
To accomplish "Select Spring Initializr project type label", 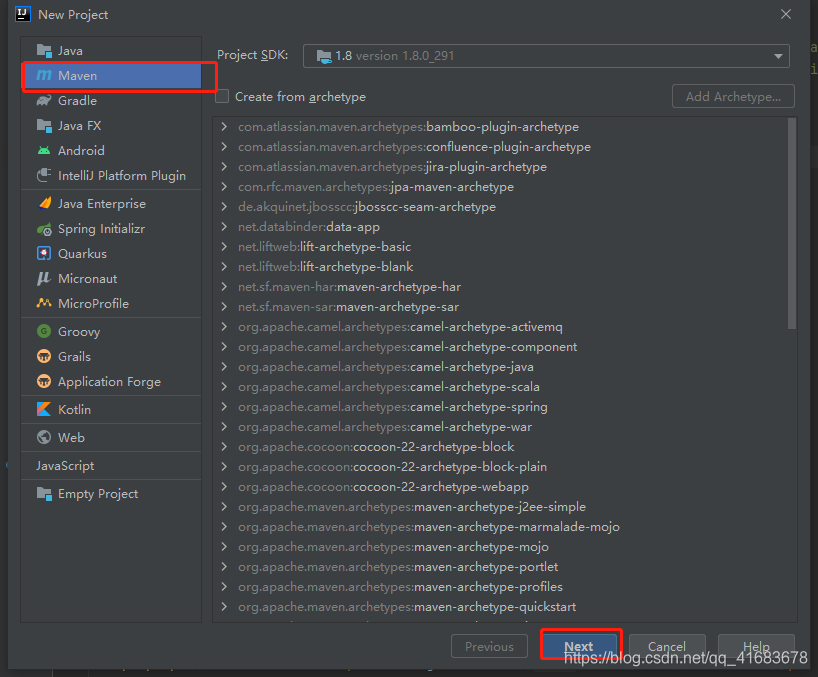I will click(x=102, y=229).
